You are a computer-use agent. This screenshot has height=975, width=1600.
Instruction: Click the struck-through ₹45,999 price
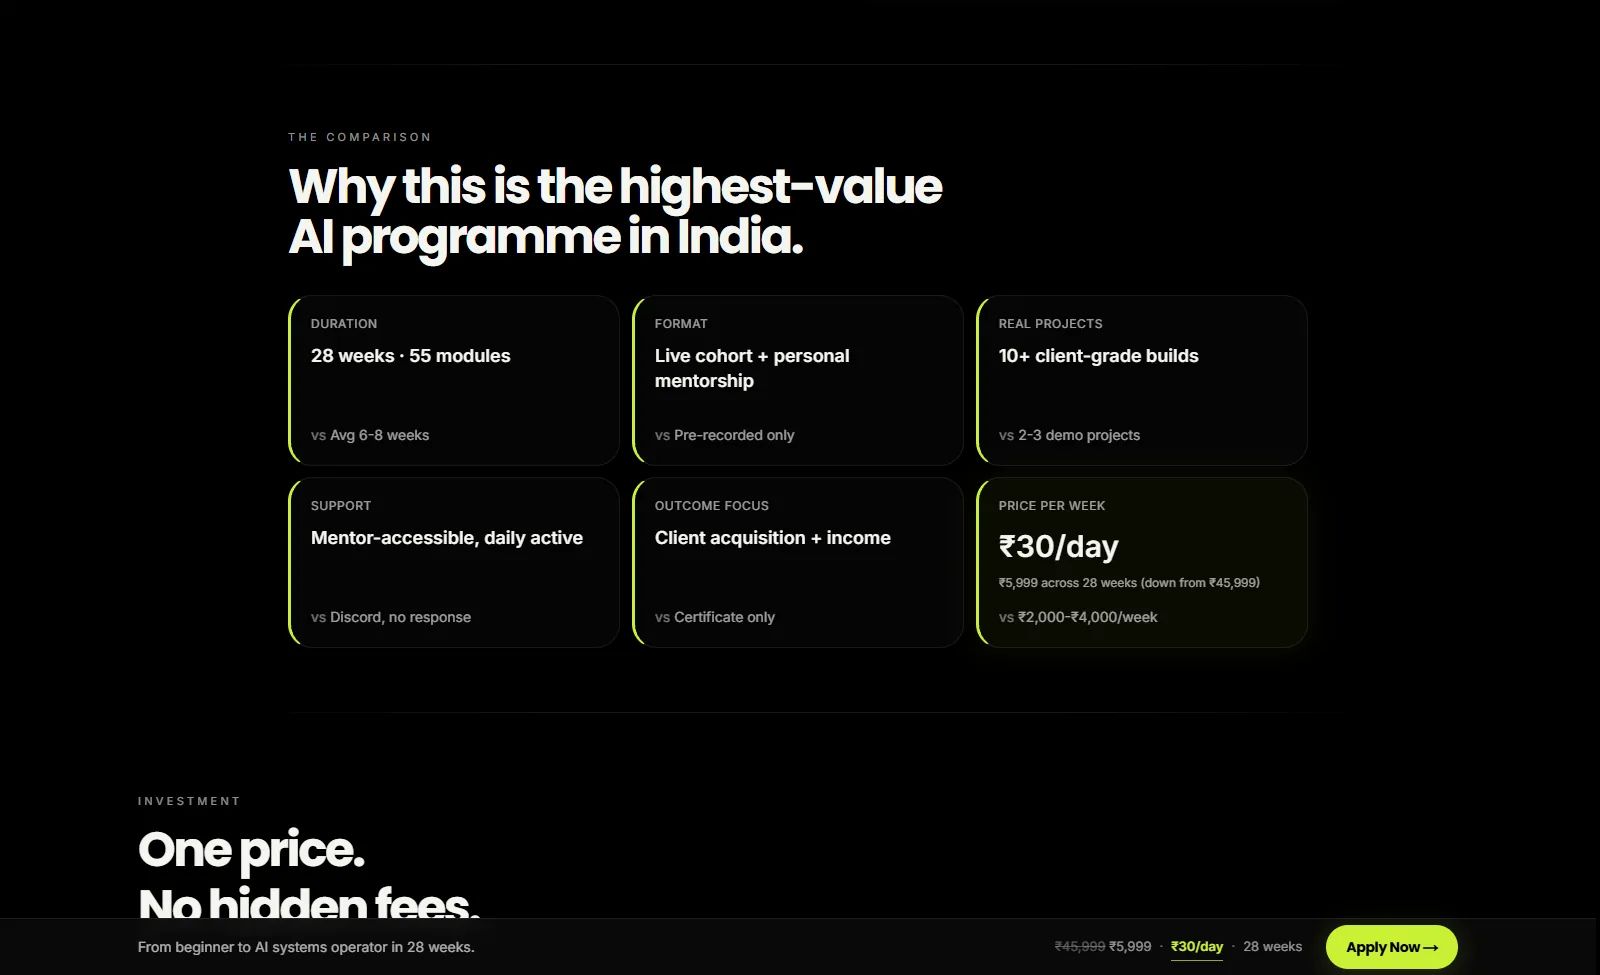coord(1080,946)
